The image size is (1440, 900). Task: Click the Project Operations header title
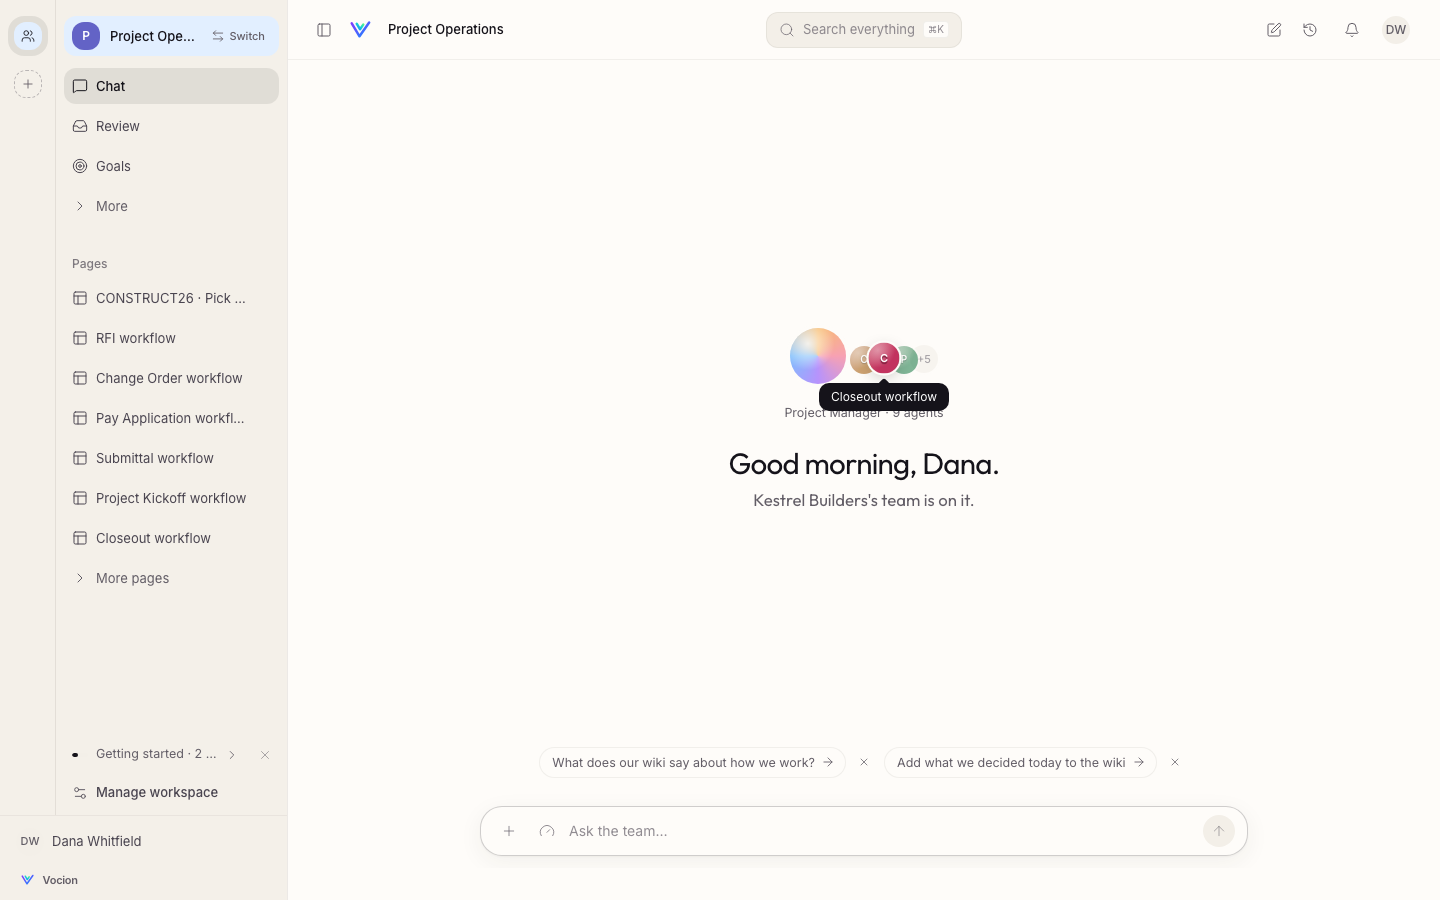(446, 29)
